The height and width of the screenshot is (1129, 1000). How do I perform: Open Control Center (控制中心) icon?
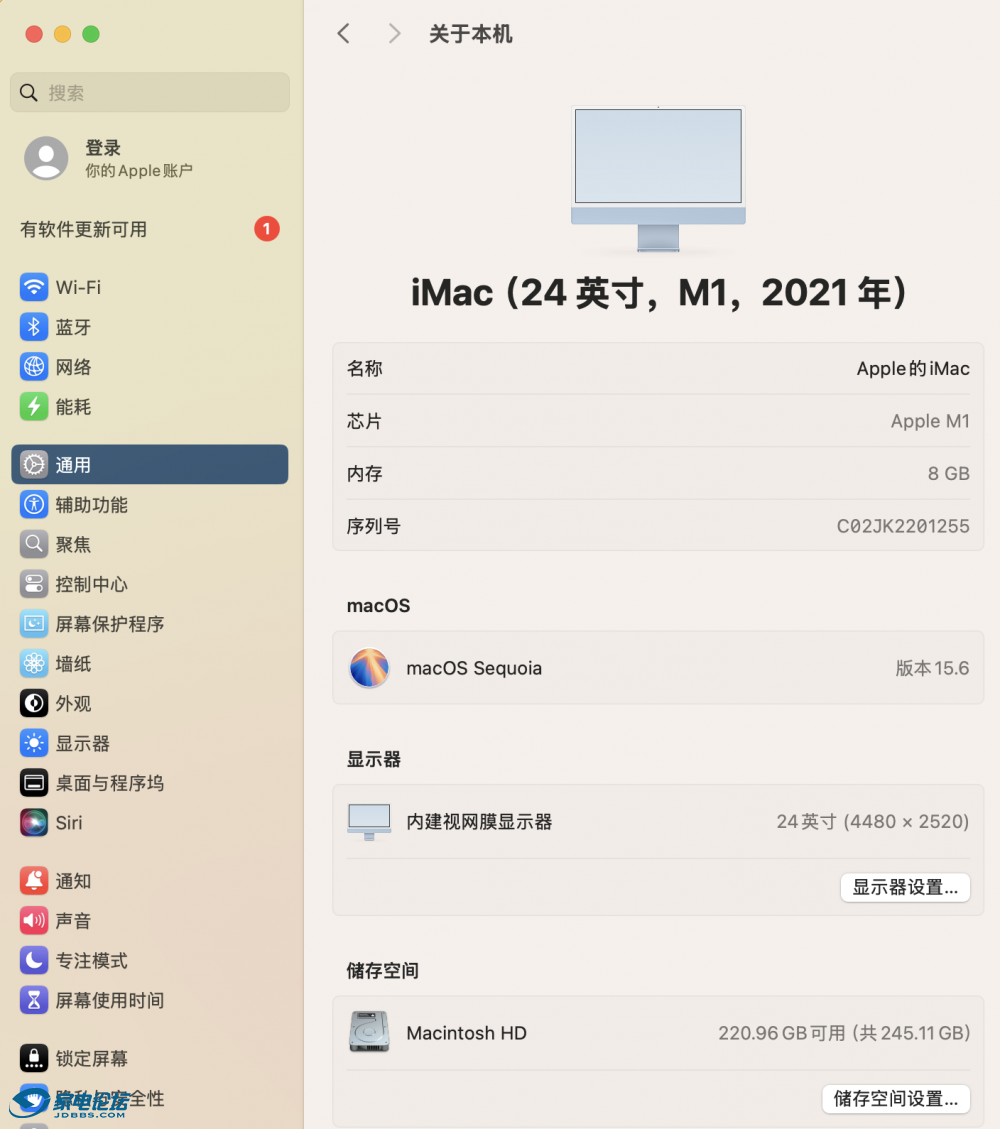[34, 584]
